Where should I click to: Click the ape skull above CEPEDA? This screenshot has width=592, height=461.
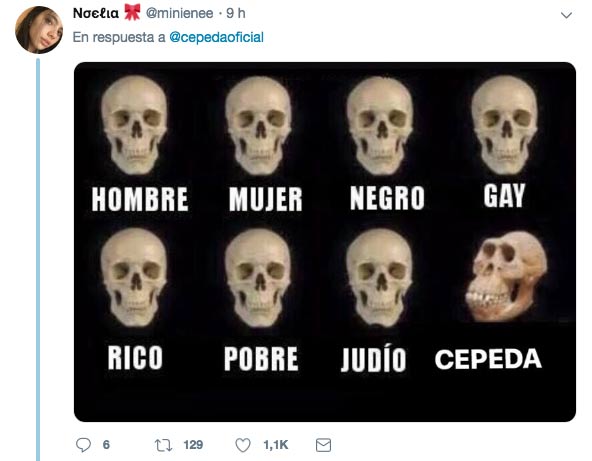point(506,276)
